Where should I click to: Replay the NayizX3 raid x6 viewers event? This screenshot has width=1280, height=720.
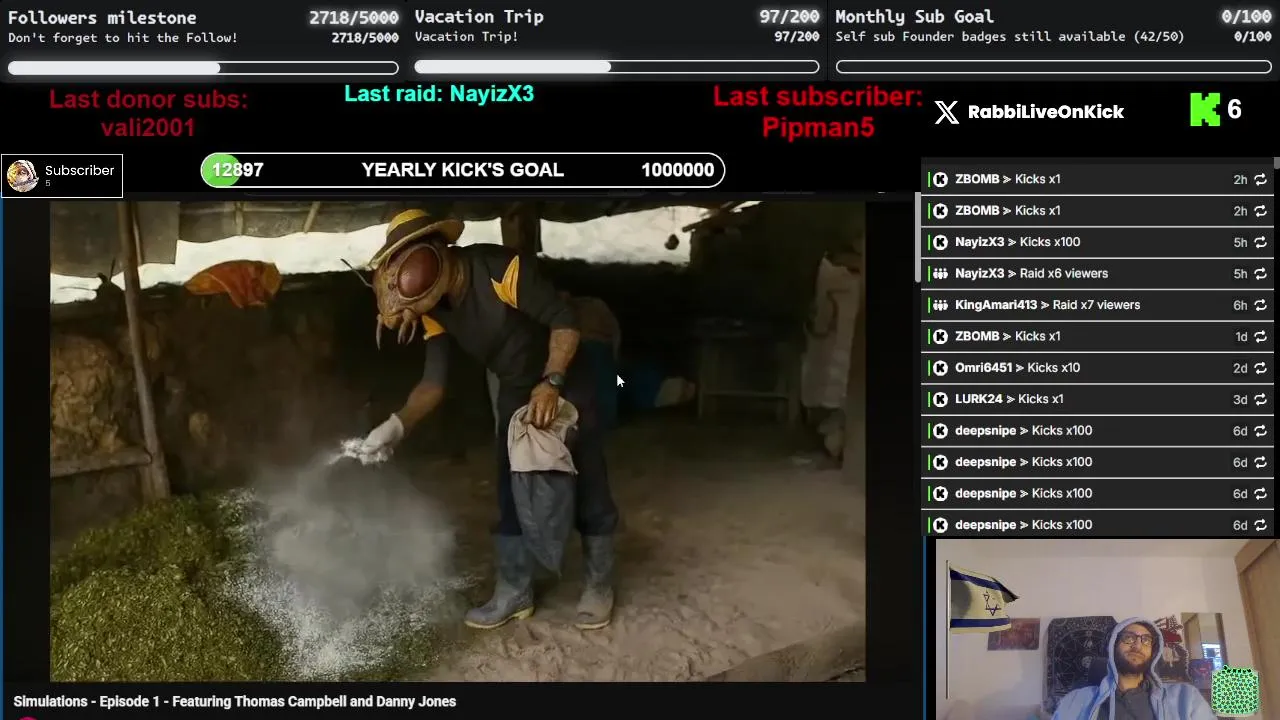(x=1260, y=273)
